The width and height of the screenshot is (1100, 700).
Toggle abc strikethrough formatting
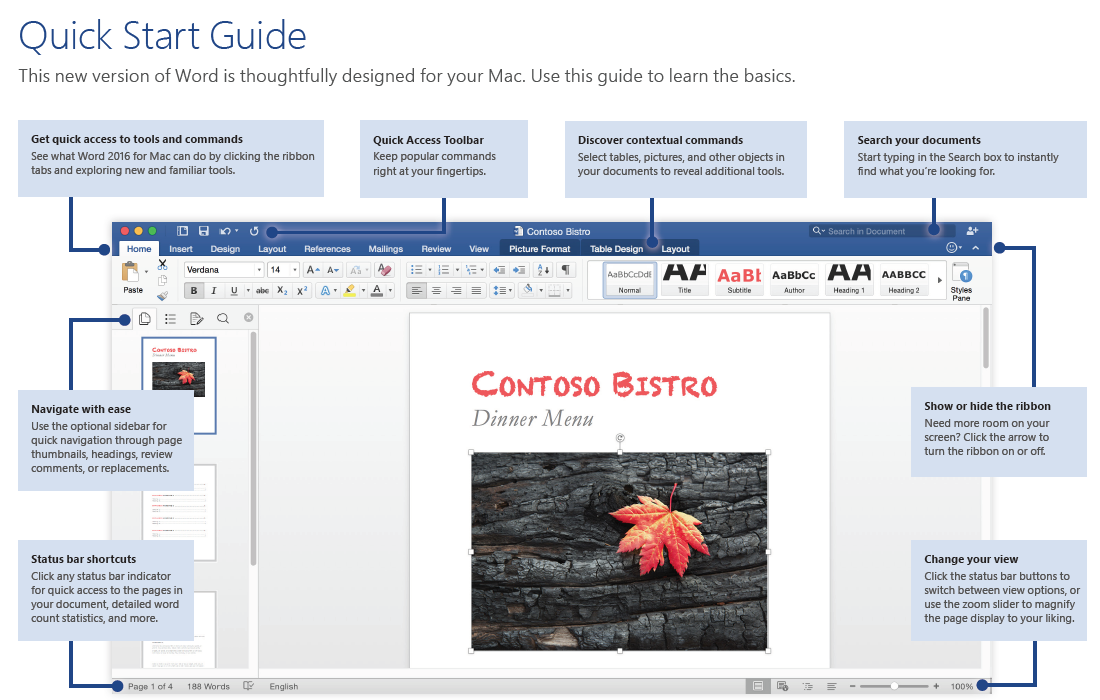pyautogui.click(x=262, y=290)
